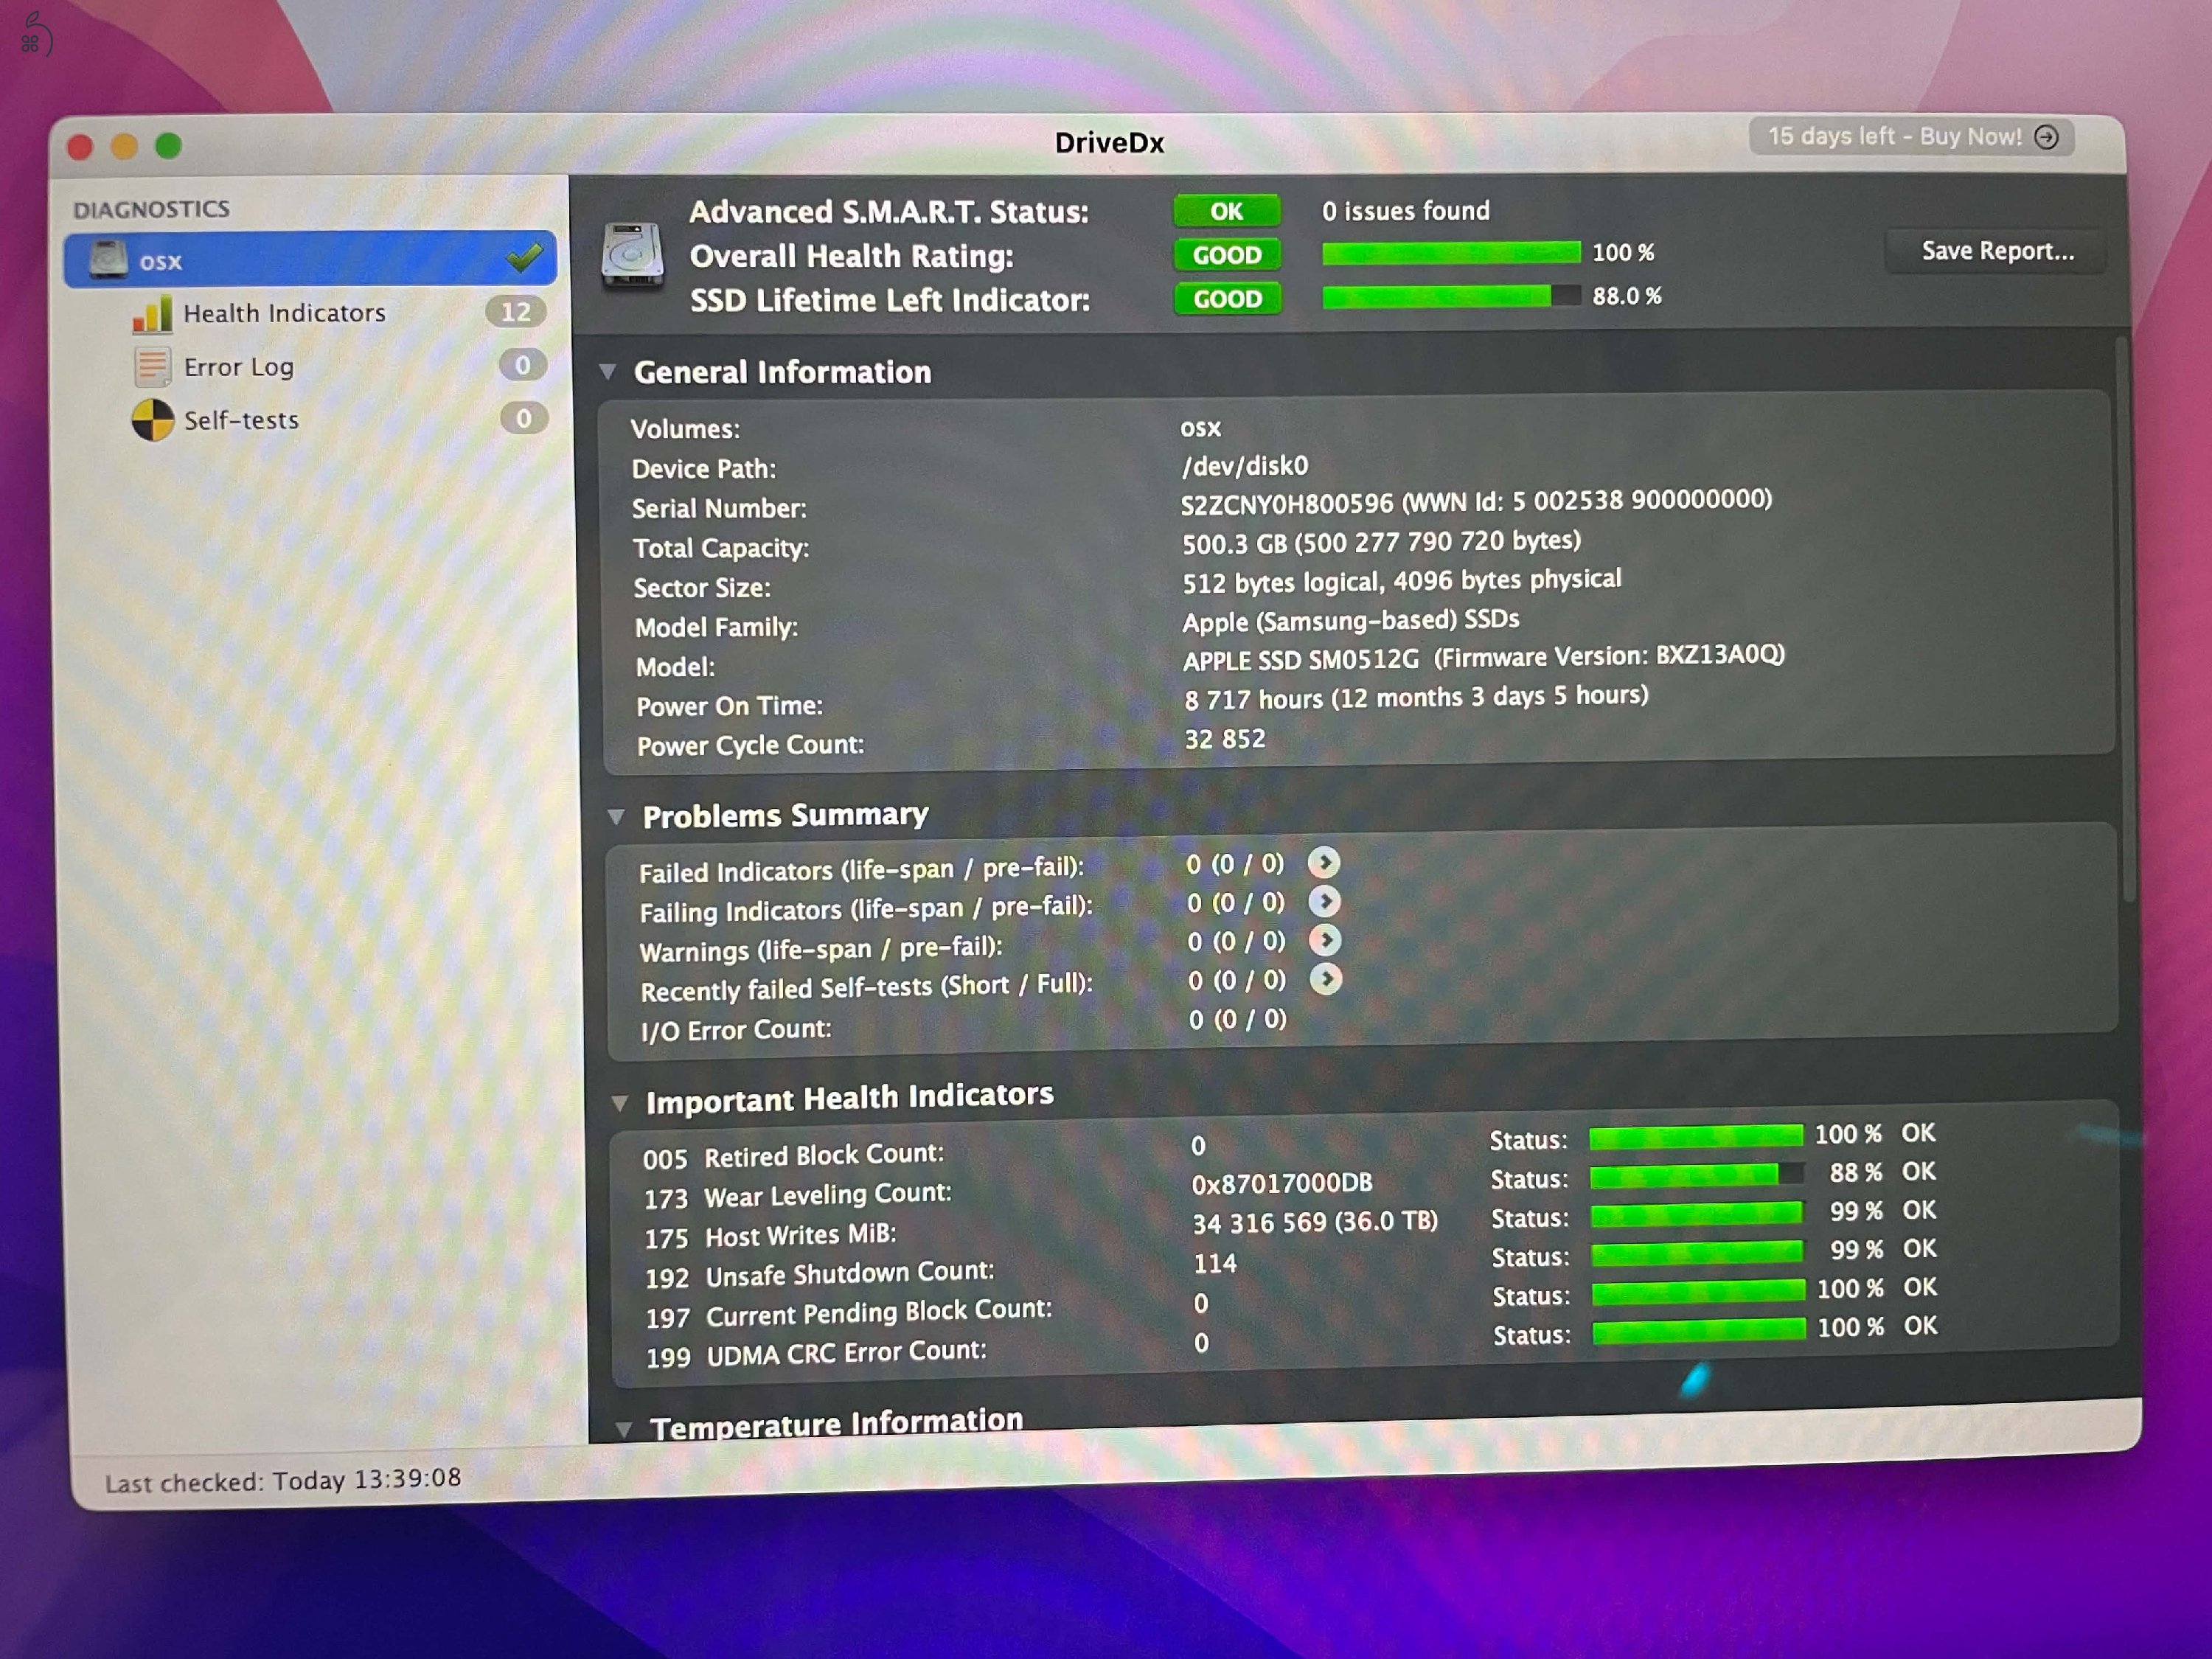Click the DriveDx window title
Viewport: 2212px width, 1659px height.
1109,143
